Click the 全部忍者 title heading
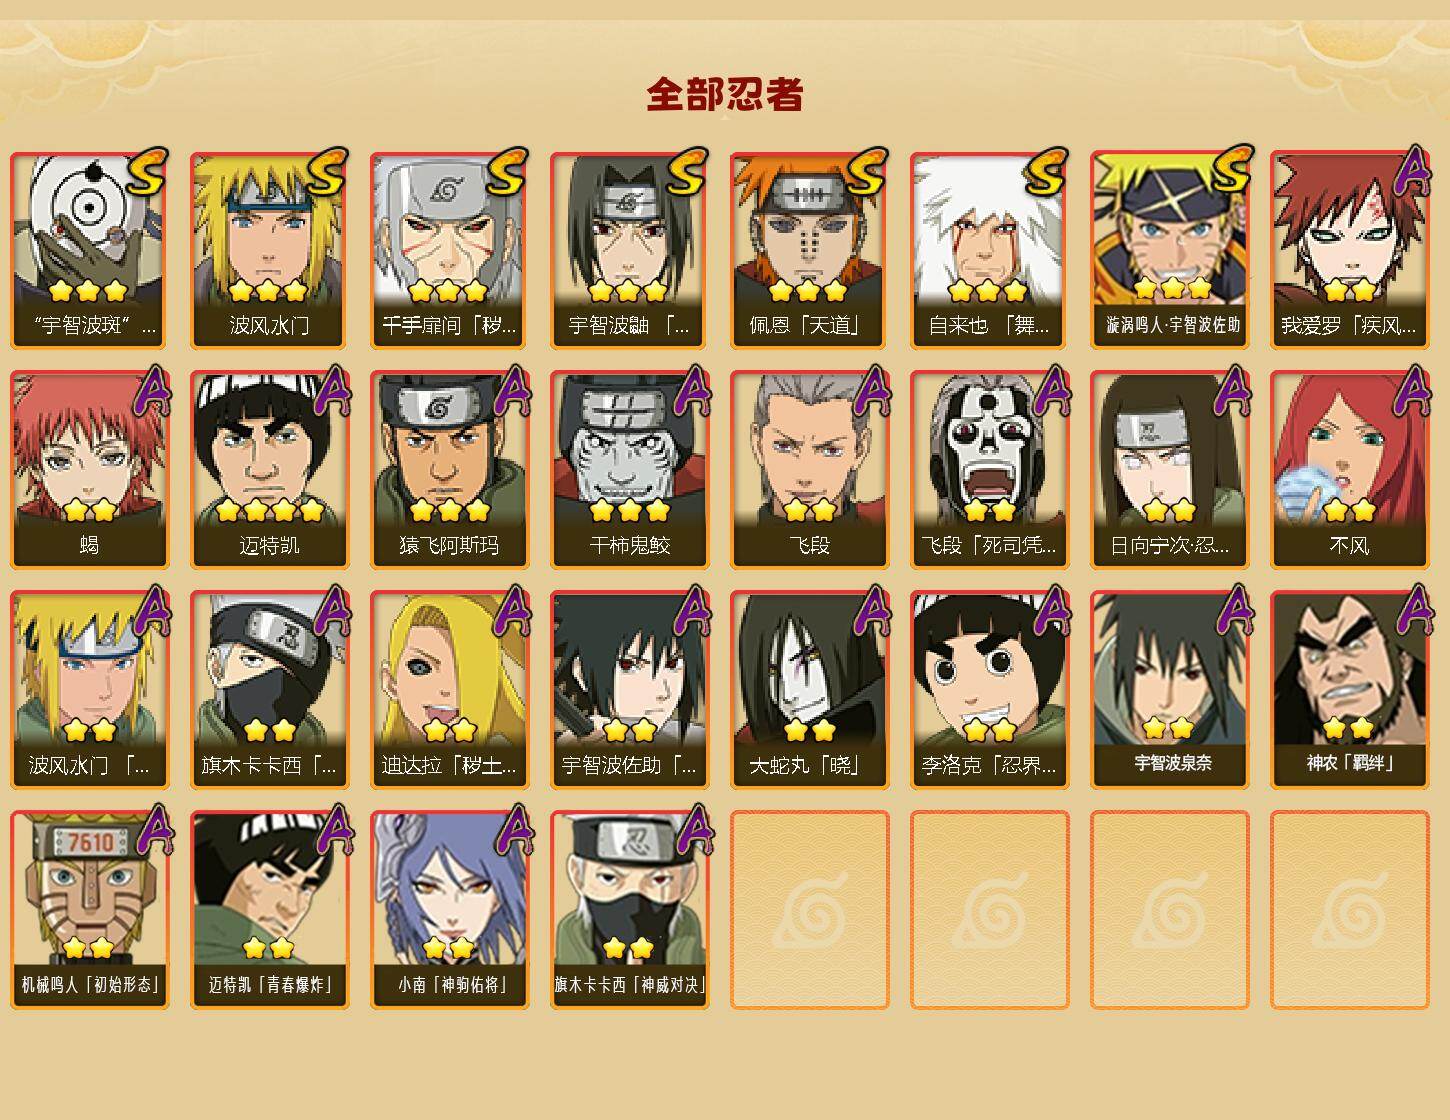The width and height of the screenshot is (1450, 1120). click(725, 94)
